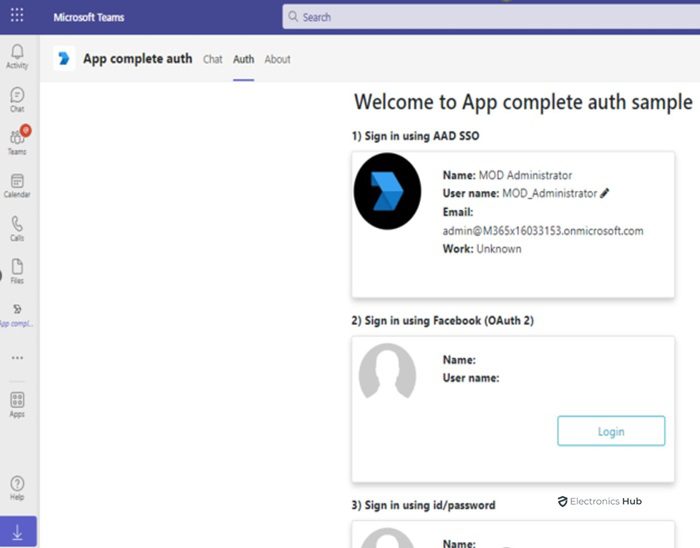Viewport: 700px width, 548px height.
Task: Click the search magnifier icon
Action: tap(293, 17)
